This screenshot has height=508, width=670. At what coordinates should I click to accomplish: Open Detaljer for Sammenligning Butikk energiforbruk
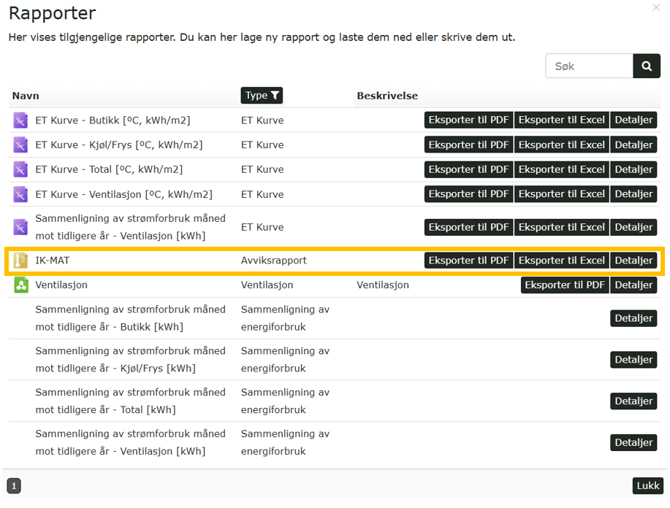[633, 318]
